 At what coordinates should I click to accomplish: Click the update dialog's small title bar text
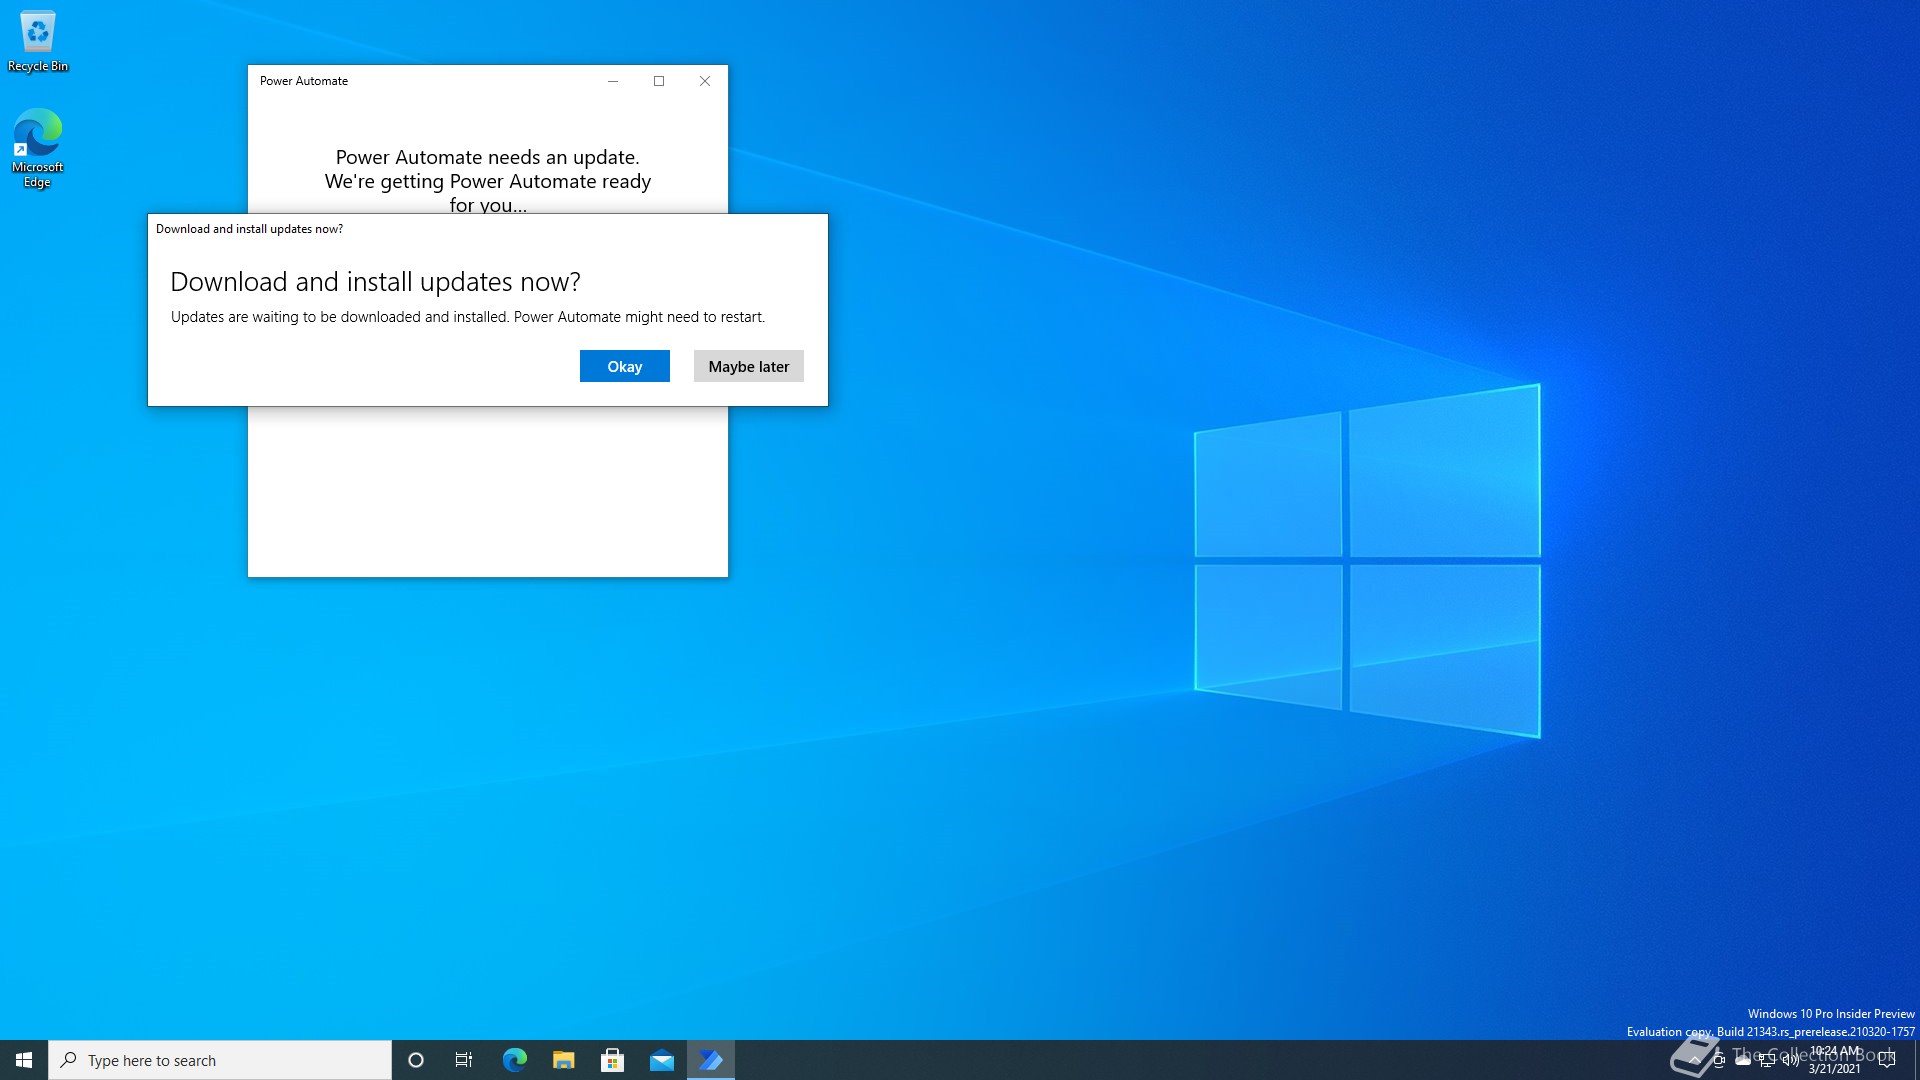coord(249,229)
